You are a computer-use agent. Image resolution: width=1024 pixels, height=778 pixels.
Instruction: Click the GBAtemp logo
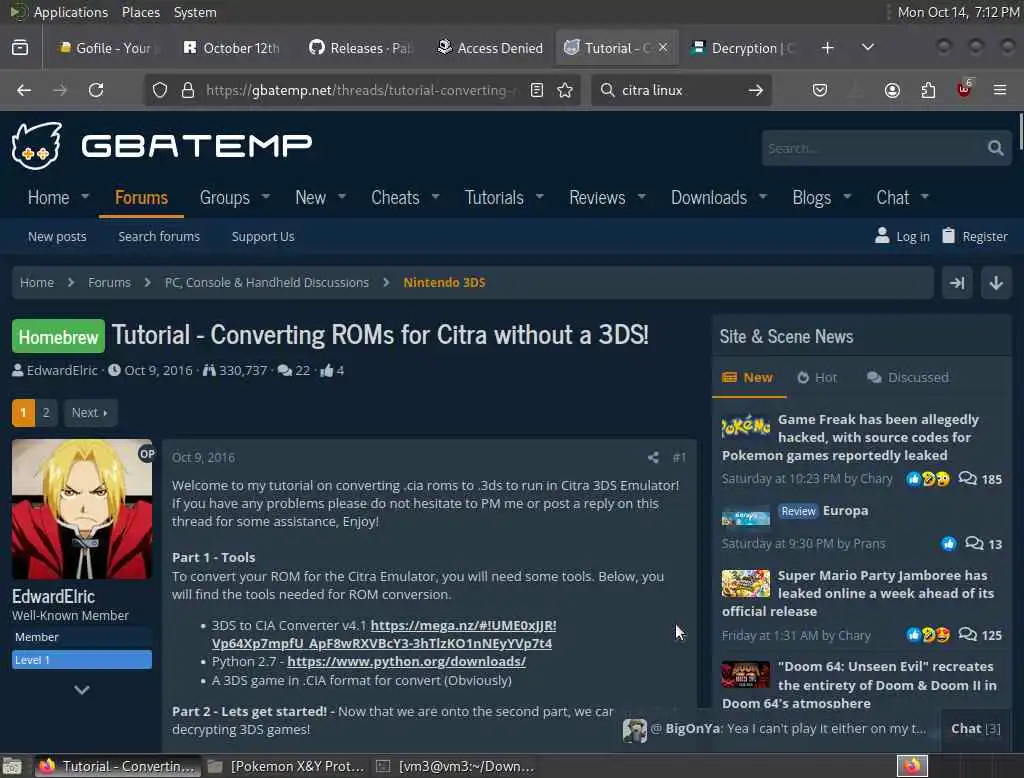161,145
